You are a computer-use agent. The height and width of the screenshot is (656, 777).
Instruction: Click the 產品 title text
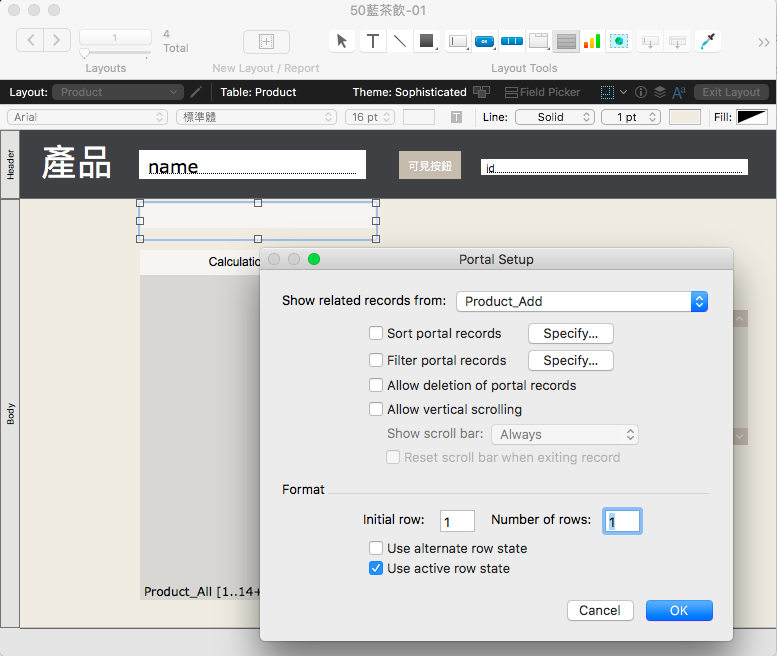pyautogui.click(x=77, y=163)
